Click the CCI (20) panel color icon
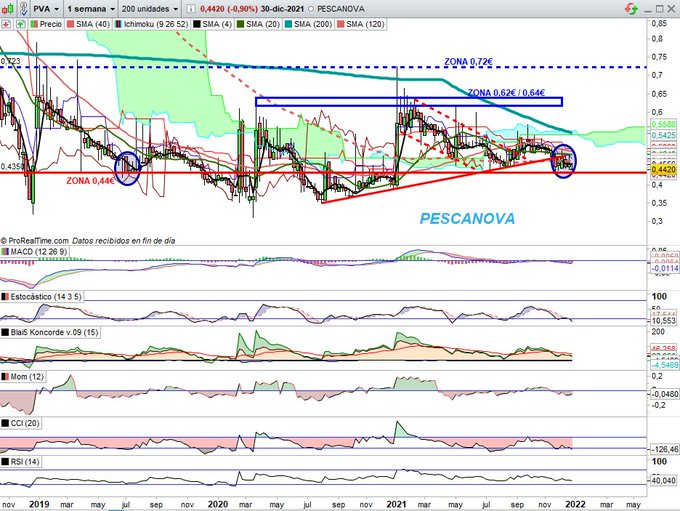The image size is (680, 511). (5, 423)
